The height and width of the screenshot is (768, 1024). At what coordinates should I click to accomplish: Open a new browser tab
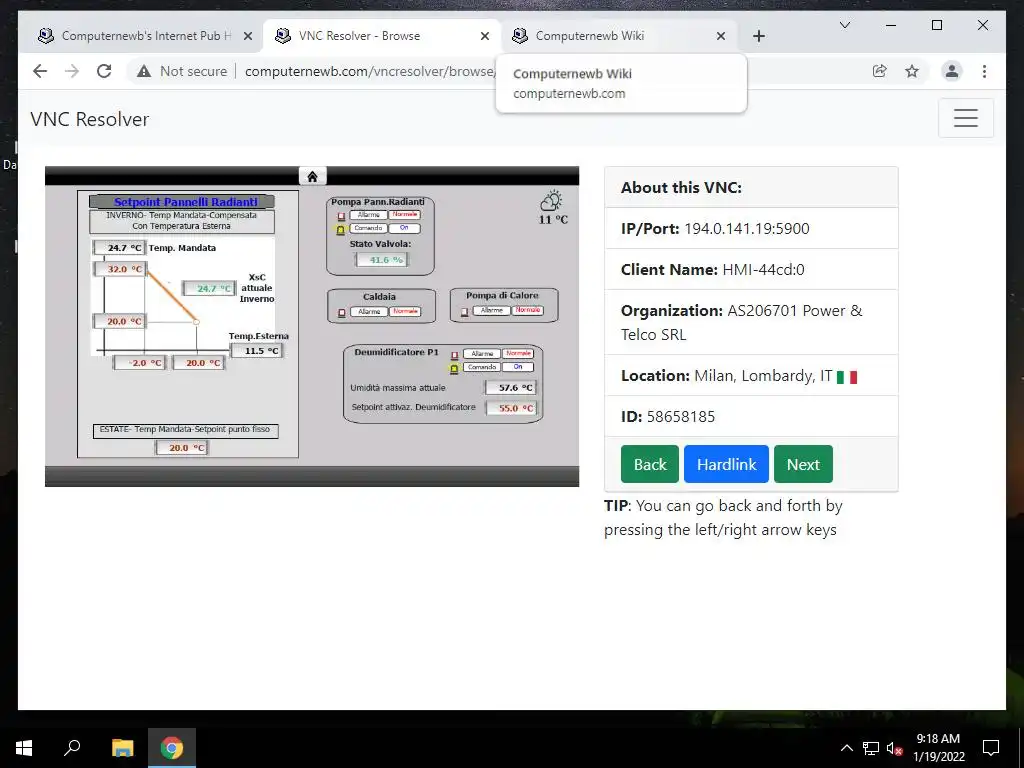(x=758, y=36)
